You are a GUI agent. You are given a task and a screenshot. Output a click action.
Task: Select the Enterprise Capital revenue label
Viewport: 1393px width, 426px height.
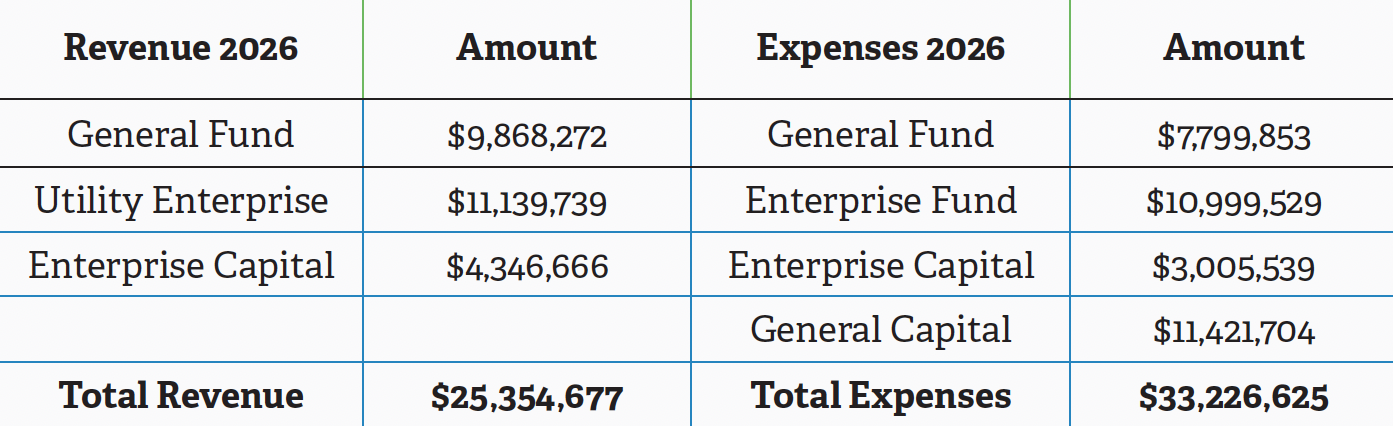[181, 266]
